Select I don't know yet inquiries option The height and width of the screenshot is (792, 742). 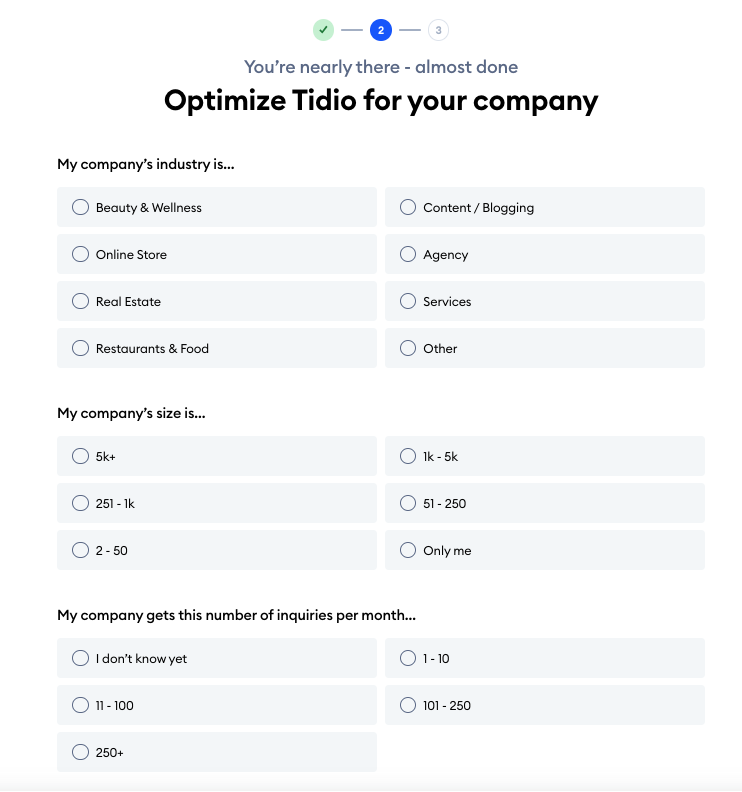pos(81,659)
